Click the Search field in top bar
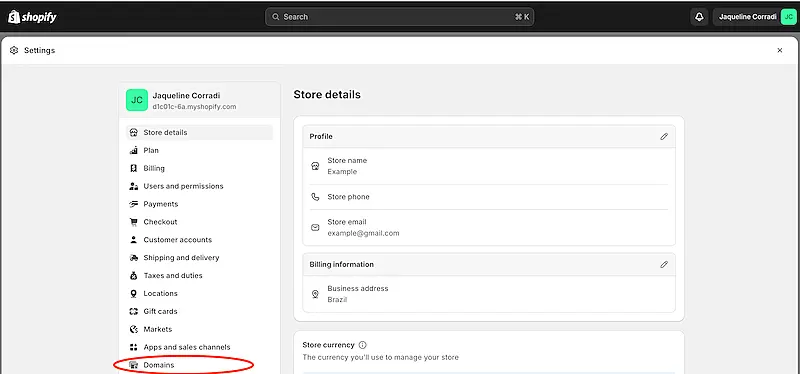Screen dimensions: 800x374 (x=399, y=17)
